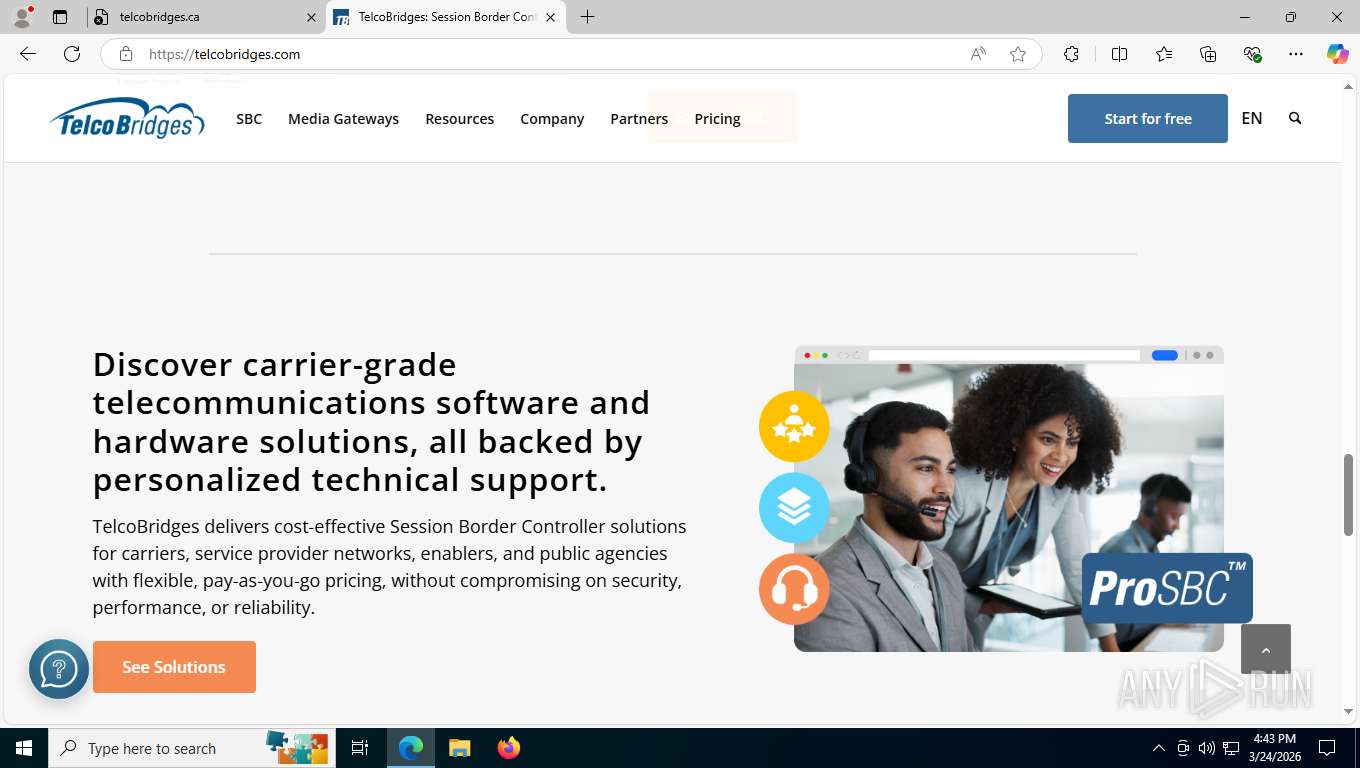Open Task View in the taskbar
1360x768 pixels.
point(360,748)
